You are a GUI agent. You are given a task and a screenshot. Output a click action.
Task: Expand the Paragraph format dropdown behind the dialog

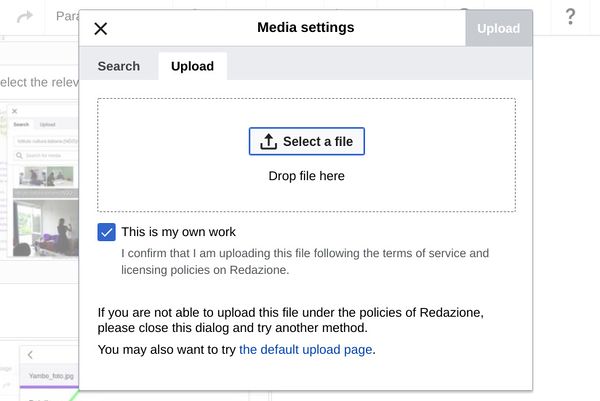pos(66,16)
